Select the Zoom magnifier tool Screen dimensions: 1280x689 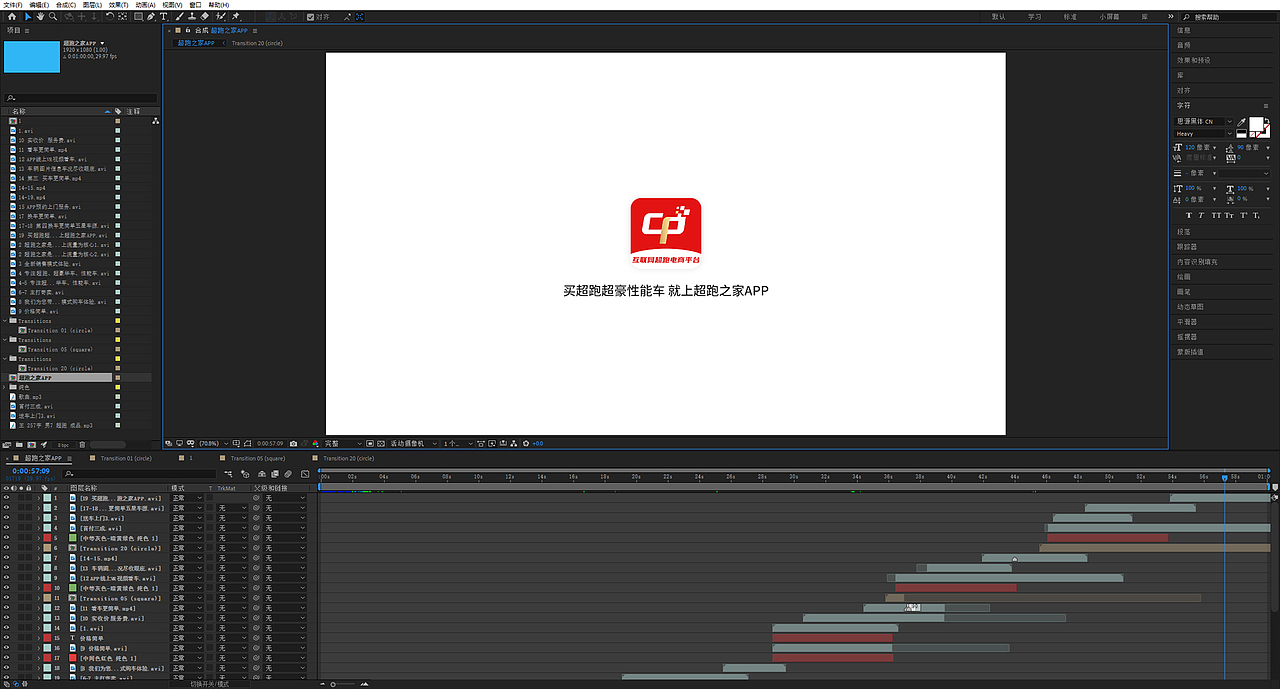[x=53, y=17]
